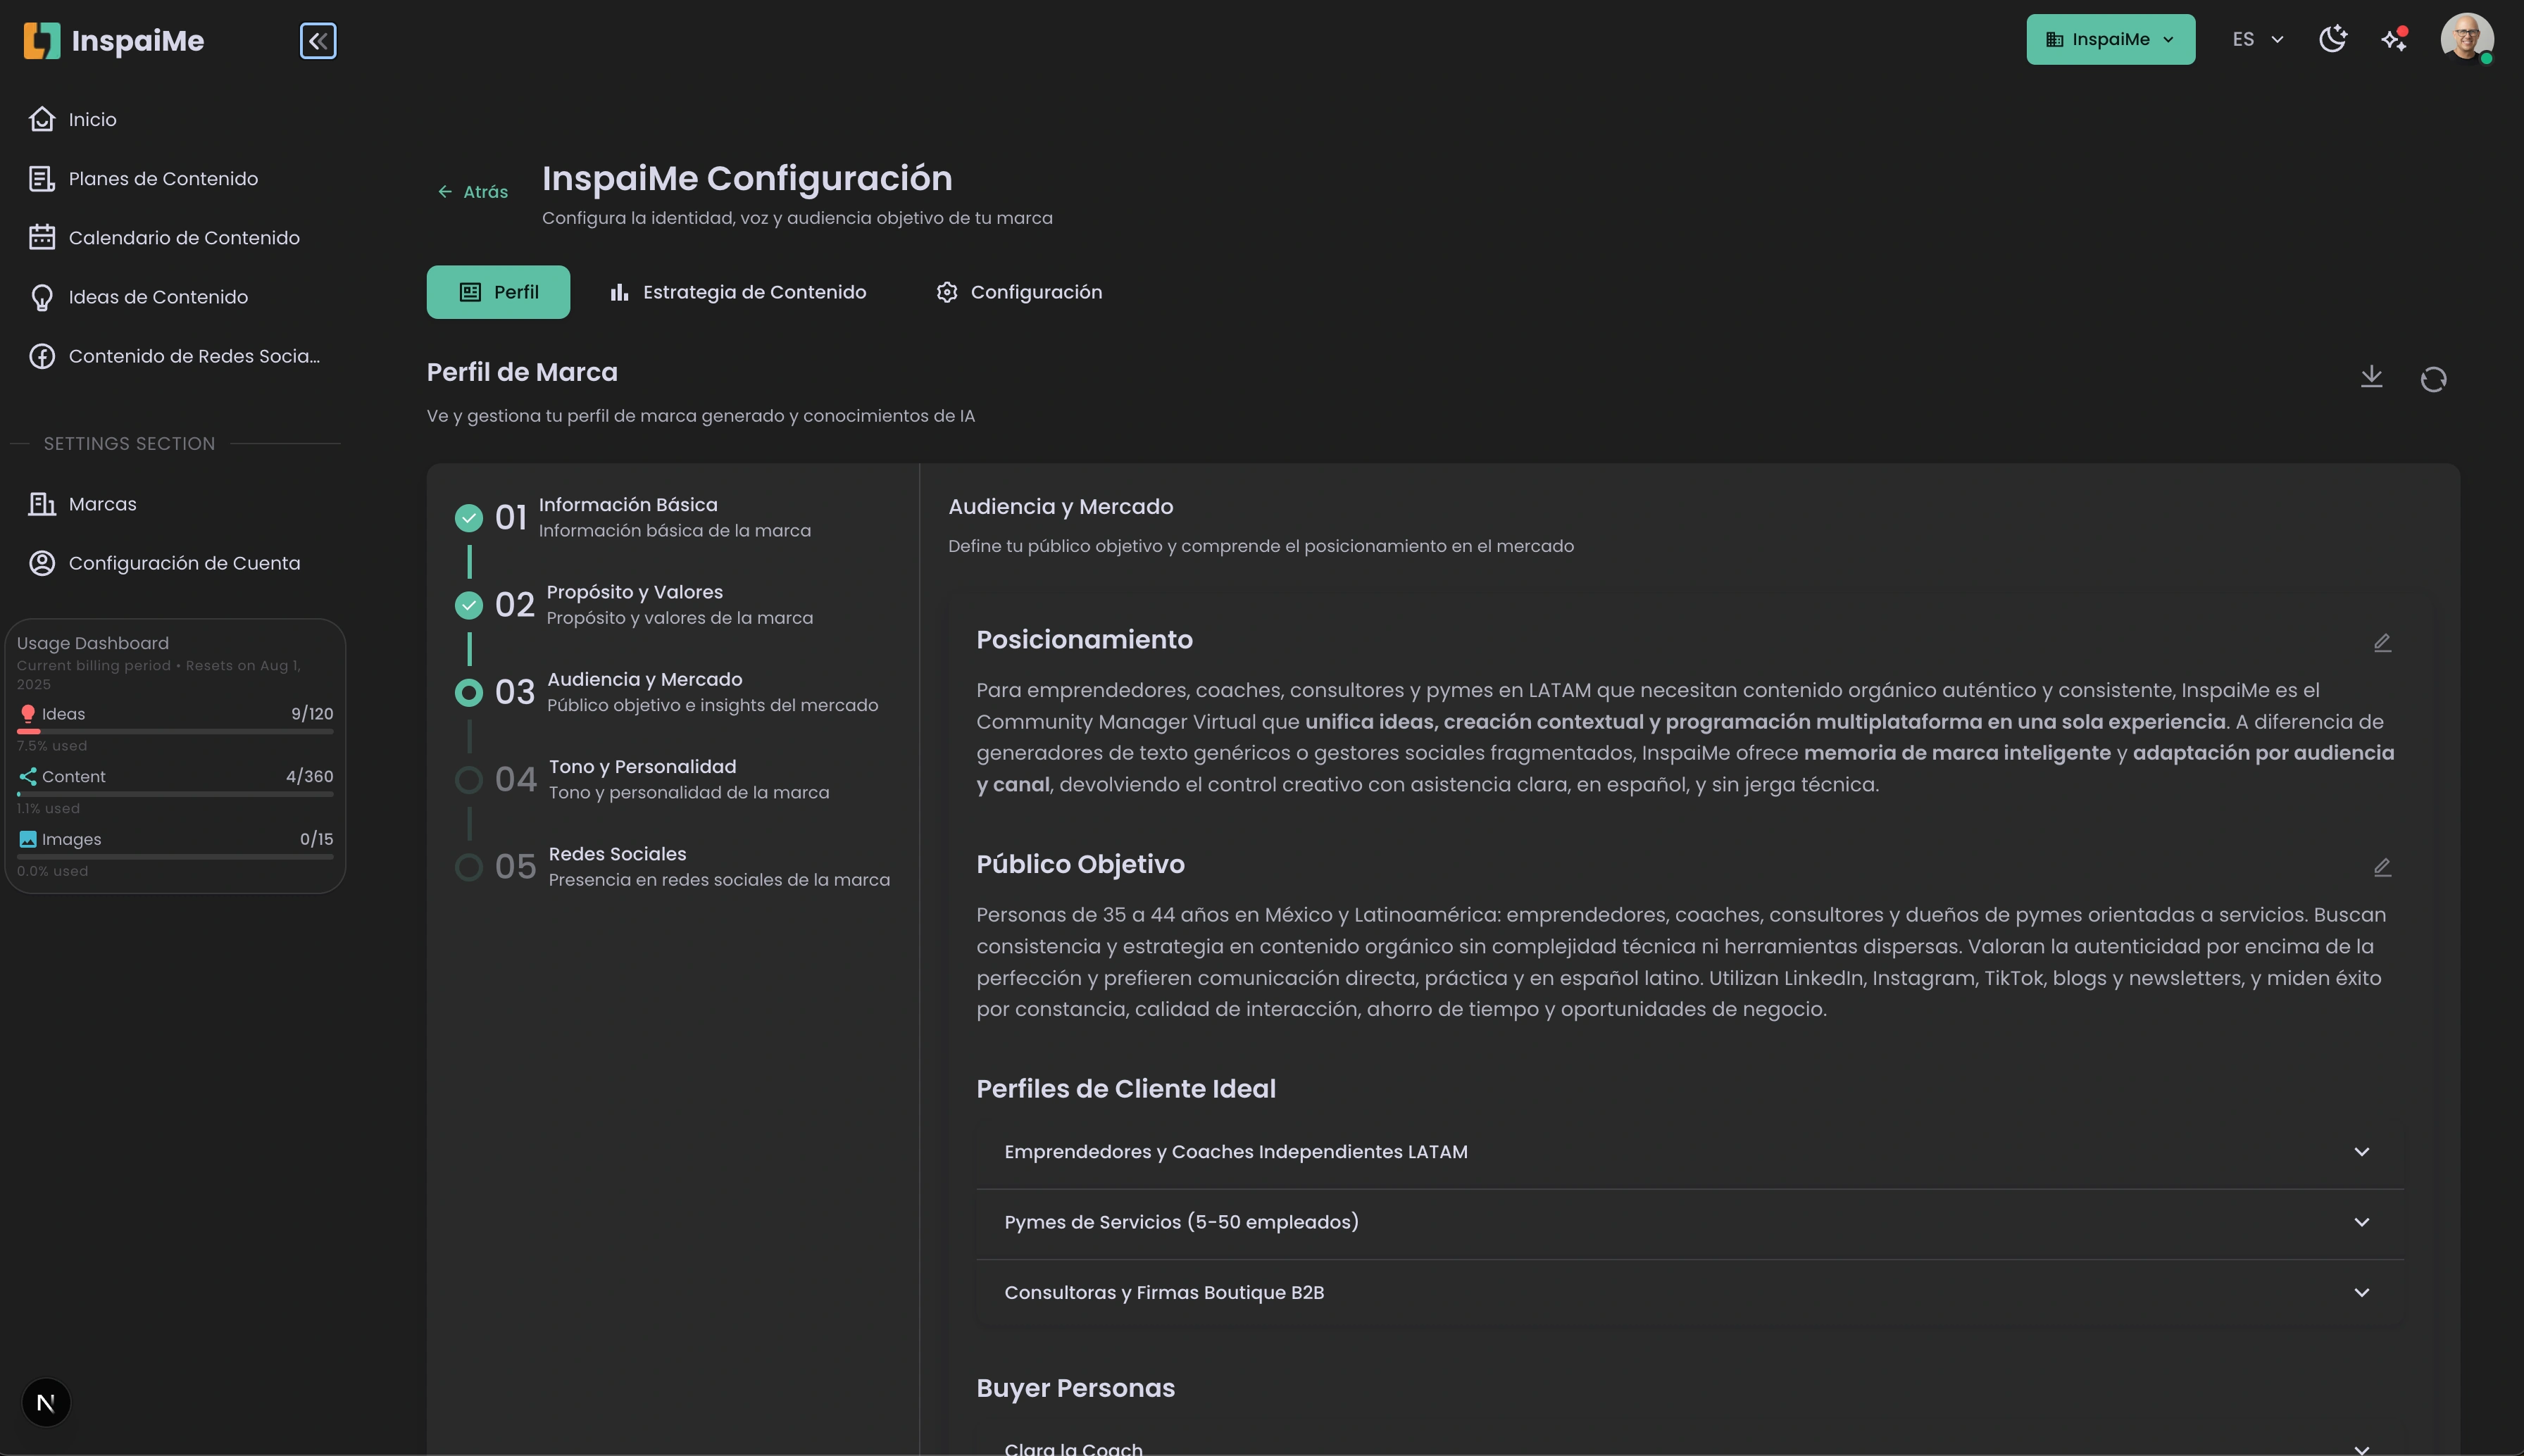Refresh the Perfil de Marca data

pyautogui.click(x=2434, y=379)
